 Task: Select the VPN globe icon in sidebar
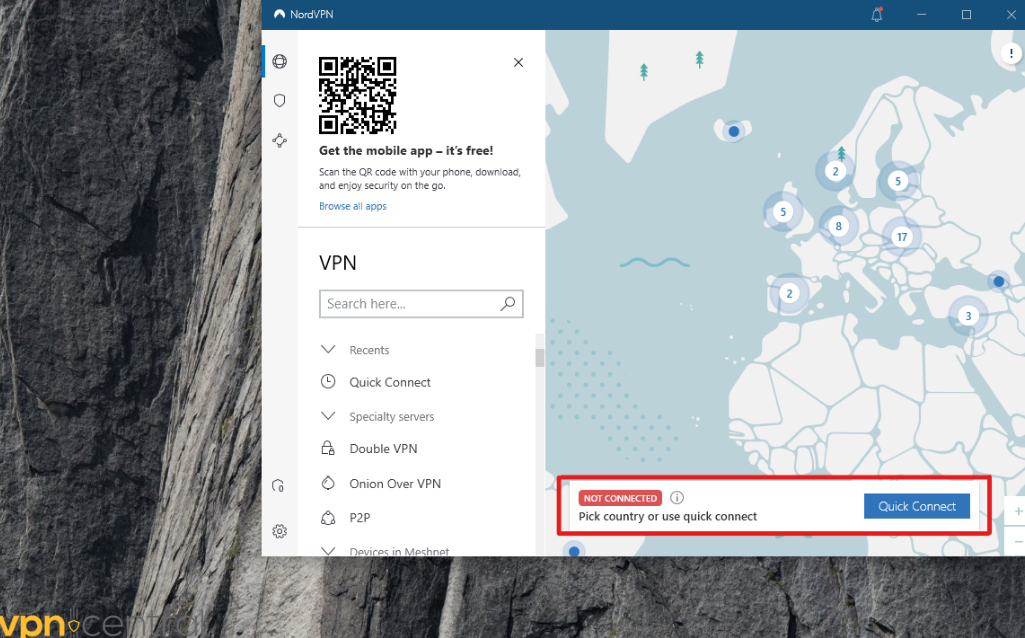click(279, 61)
